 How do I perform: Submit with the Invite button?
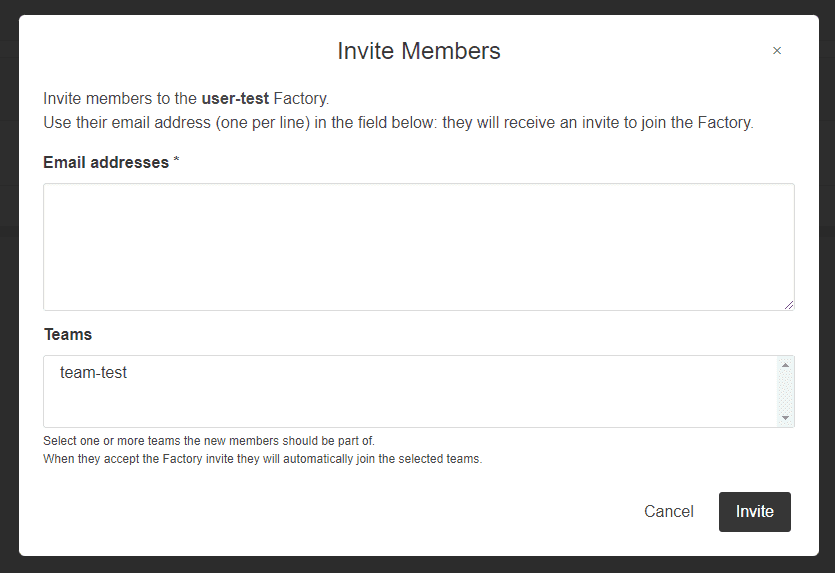pyautogui.click(x=754, y=511)
